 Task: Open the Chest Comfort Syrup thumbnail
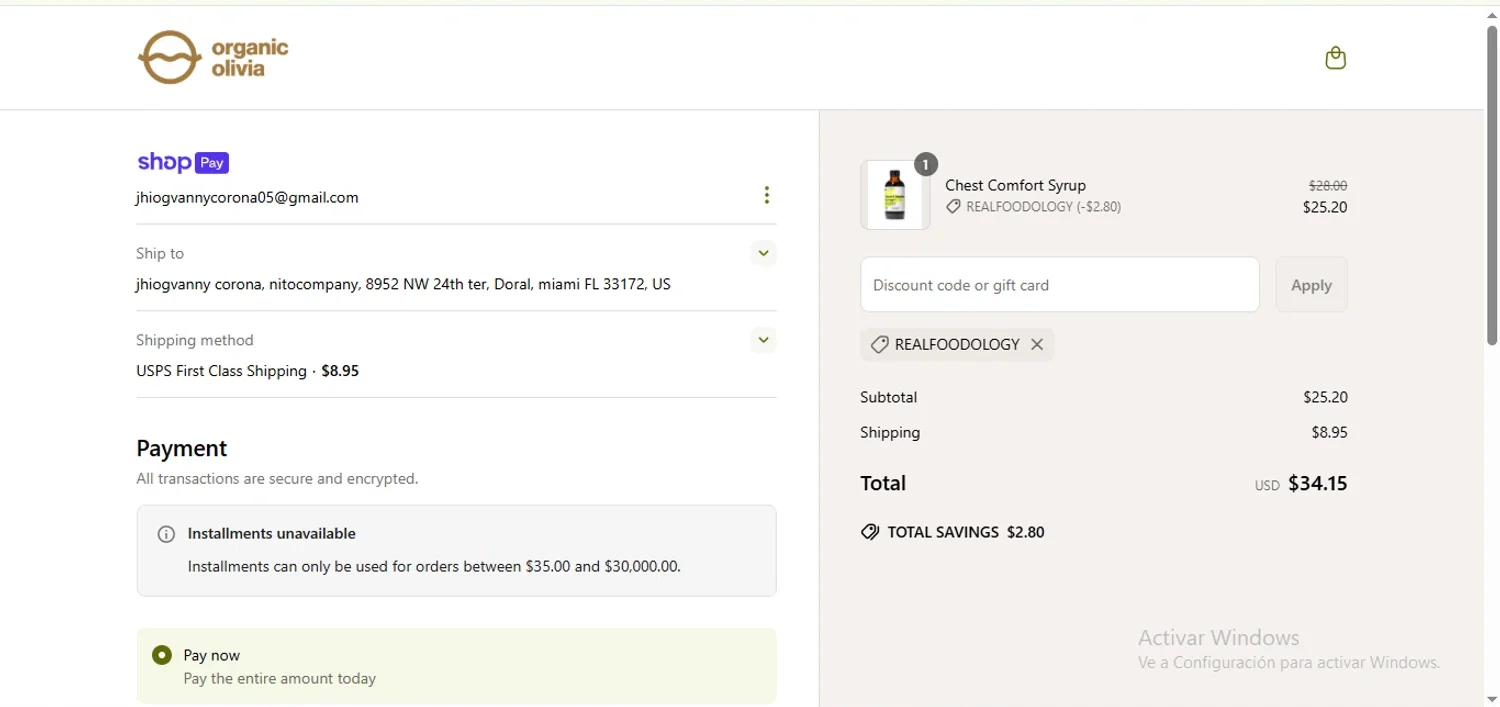pos(895,195)
